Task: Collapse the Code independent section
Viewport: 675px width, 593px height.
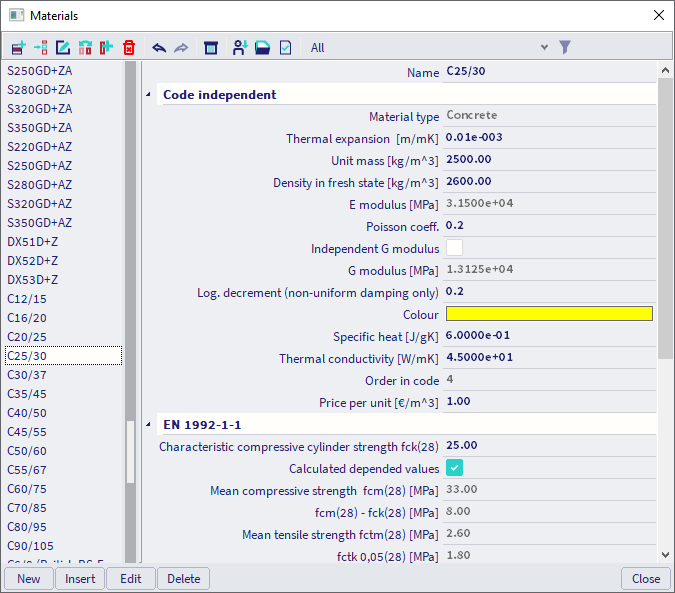Action: pyautogui.click(x=149, y=95)
